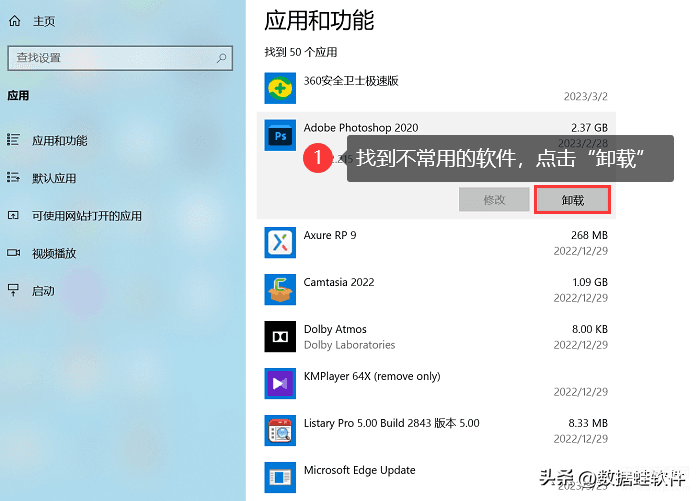700x501 pixels.
Task: Focus the 查找设置 search field
Action: [120, 58]
